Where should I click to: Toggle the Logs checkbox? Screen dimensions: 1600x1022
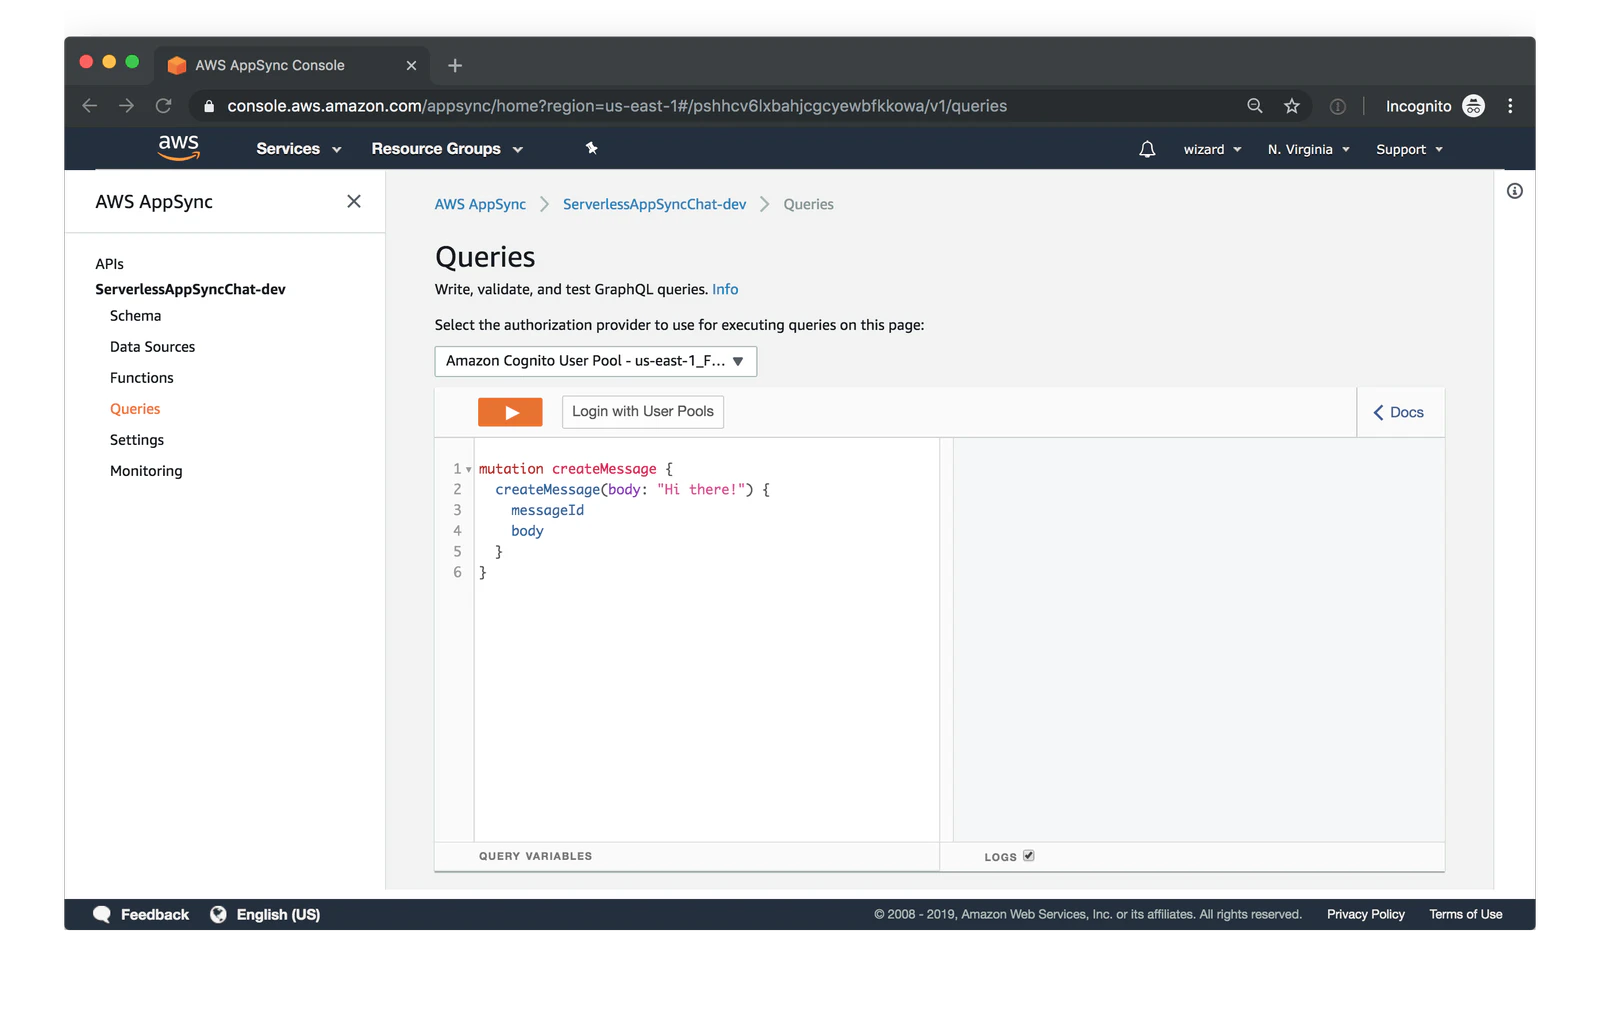click(x=1029, y=855)
